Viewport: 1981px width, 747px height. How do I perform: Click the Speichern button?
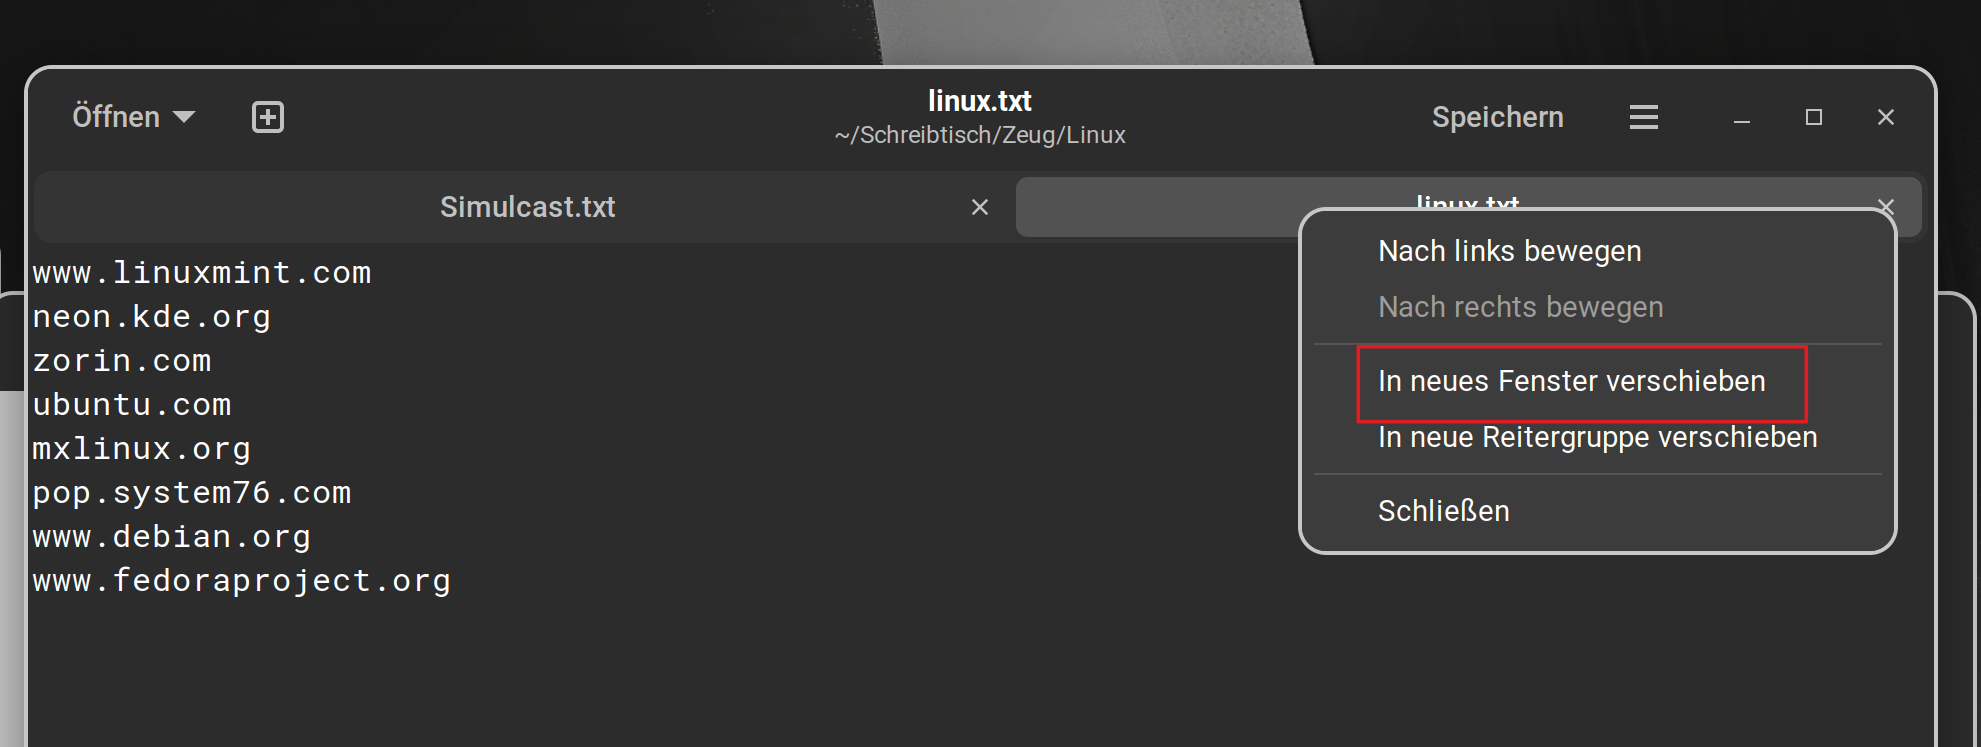click(x=1497, y=117)
